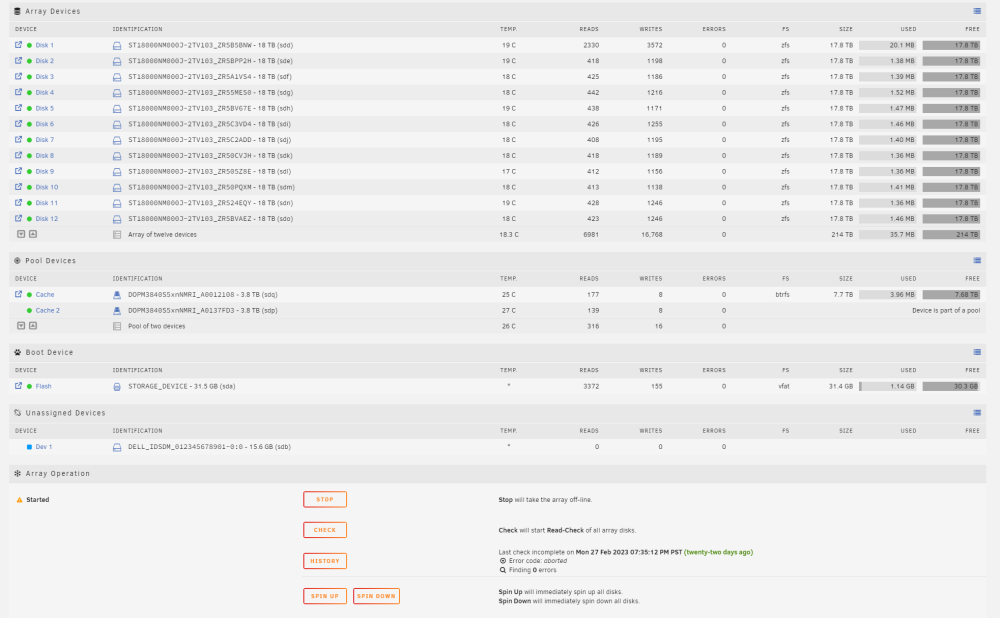
Task: Click the pop-out icon beside Disk 1
Action: pyautogui.click(x=18, y=45)
